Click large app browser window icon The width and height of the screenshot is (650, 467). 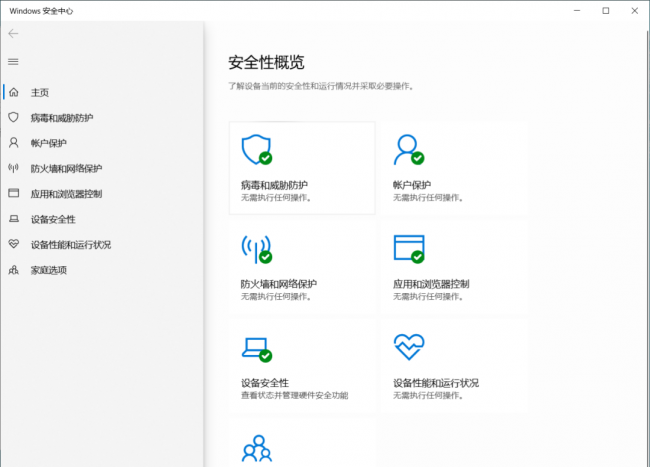coord(409,249)
